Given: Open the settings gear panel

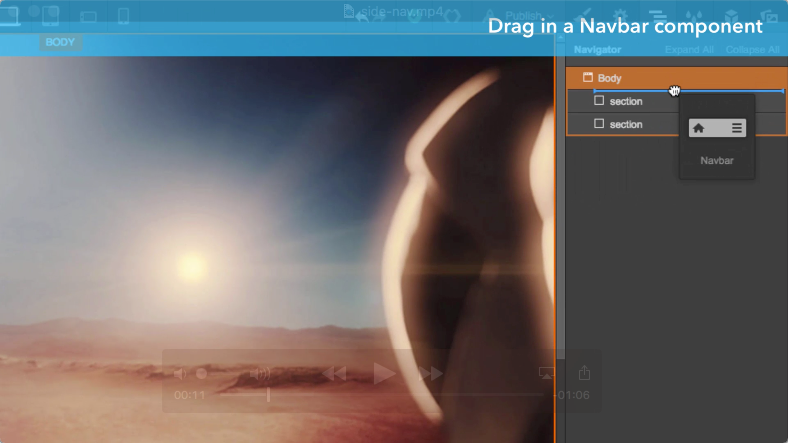Looking at the screenshot, I should point(620,16).
